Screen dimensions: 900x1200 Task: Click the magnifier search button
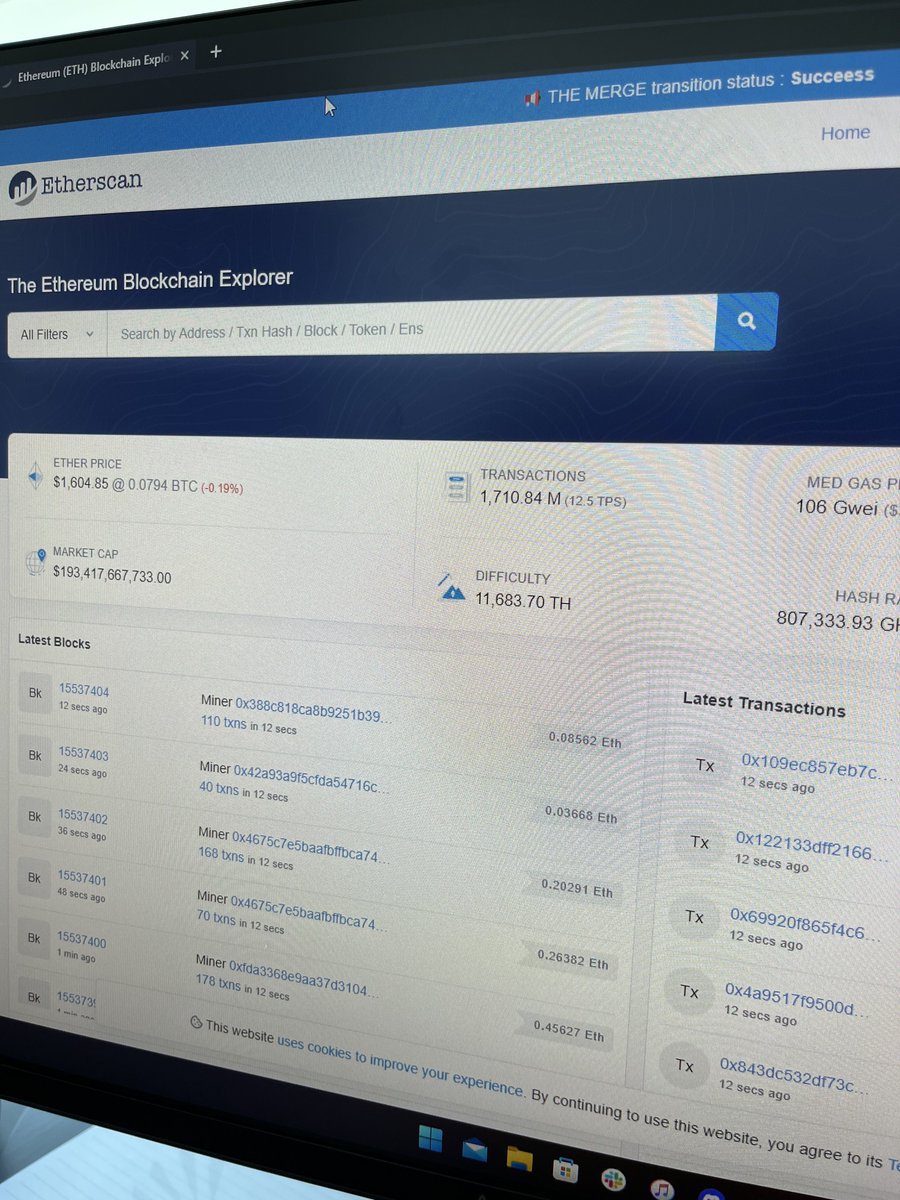(x=746, y=321)
